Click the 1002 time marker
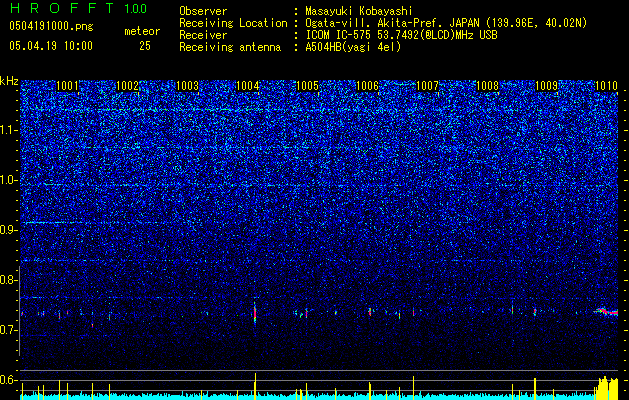 (127, 86)
